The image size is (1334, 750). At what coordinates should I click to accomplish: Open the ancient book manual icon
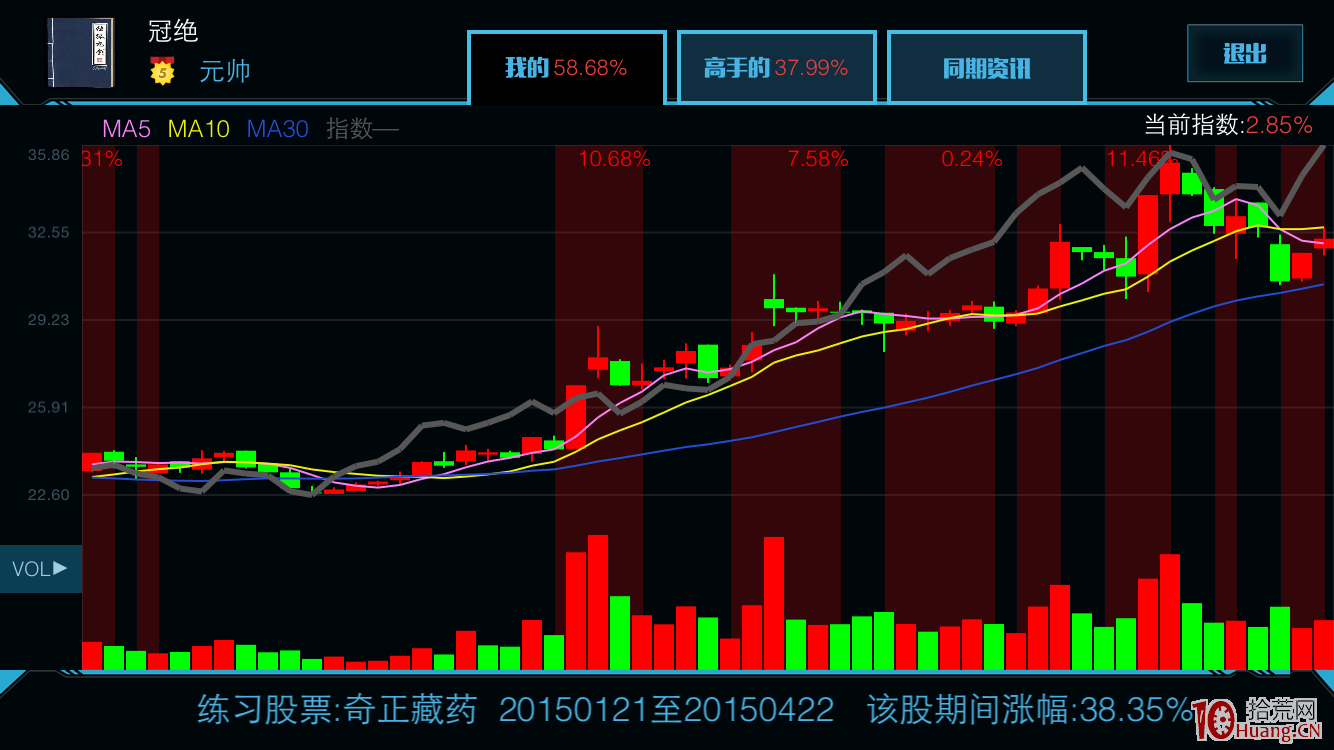pyautogui.click(x=82, y=52)
